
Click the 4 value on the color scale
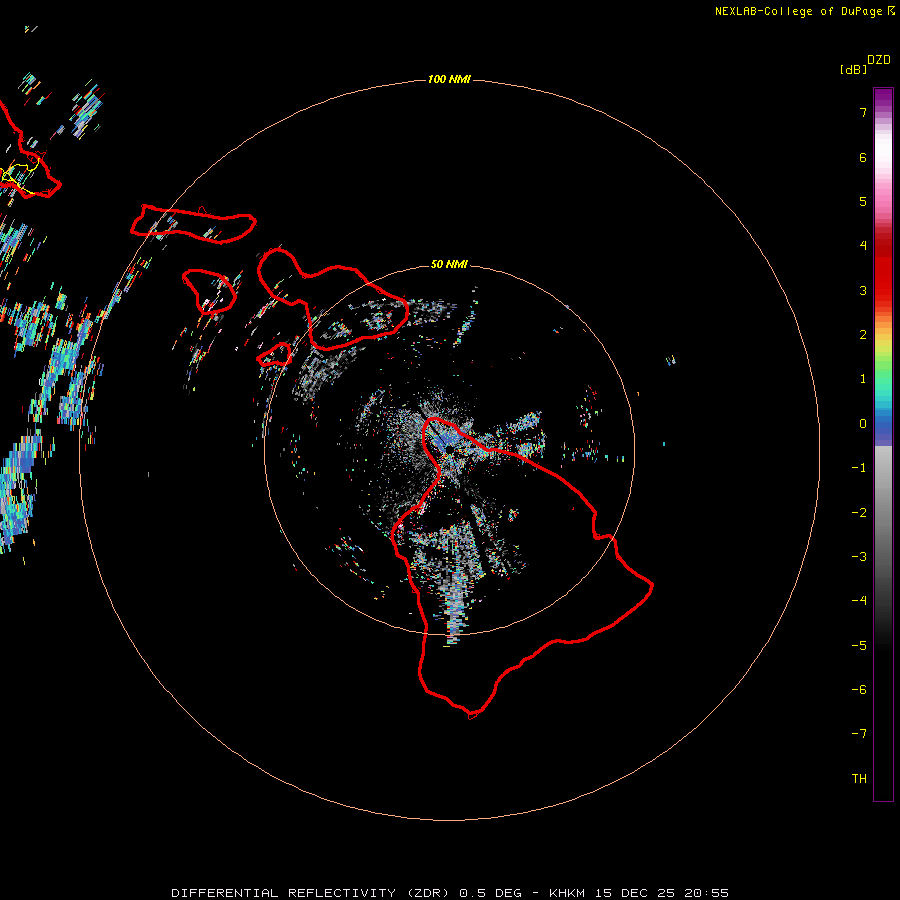(863, 246)
